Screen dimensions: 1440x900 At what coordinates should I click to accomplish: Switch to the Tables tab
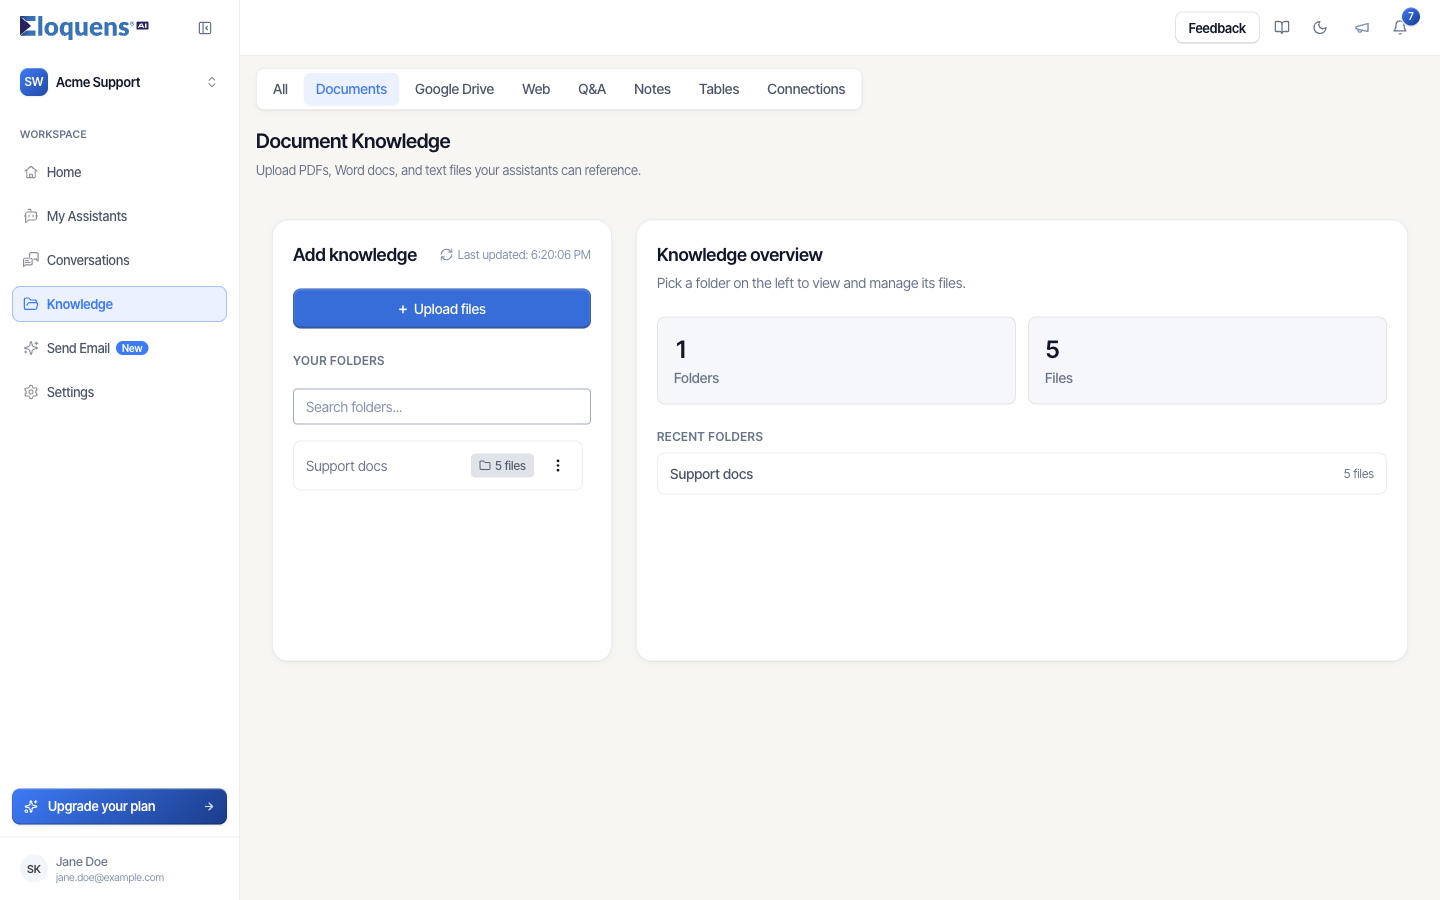click(x=719, y=89)
